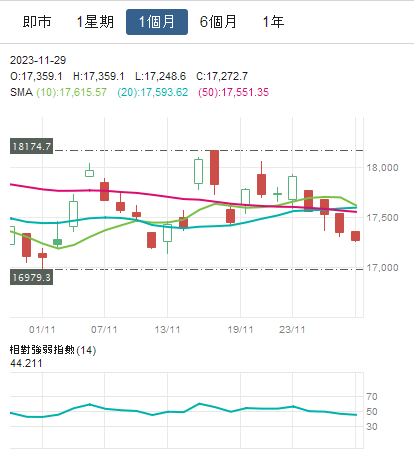Switch chart to 1年 range
The height and width of the screenshot is (460, 414).
(273, 22)
